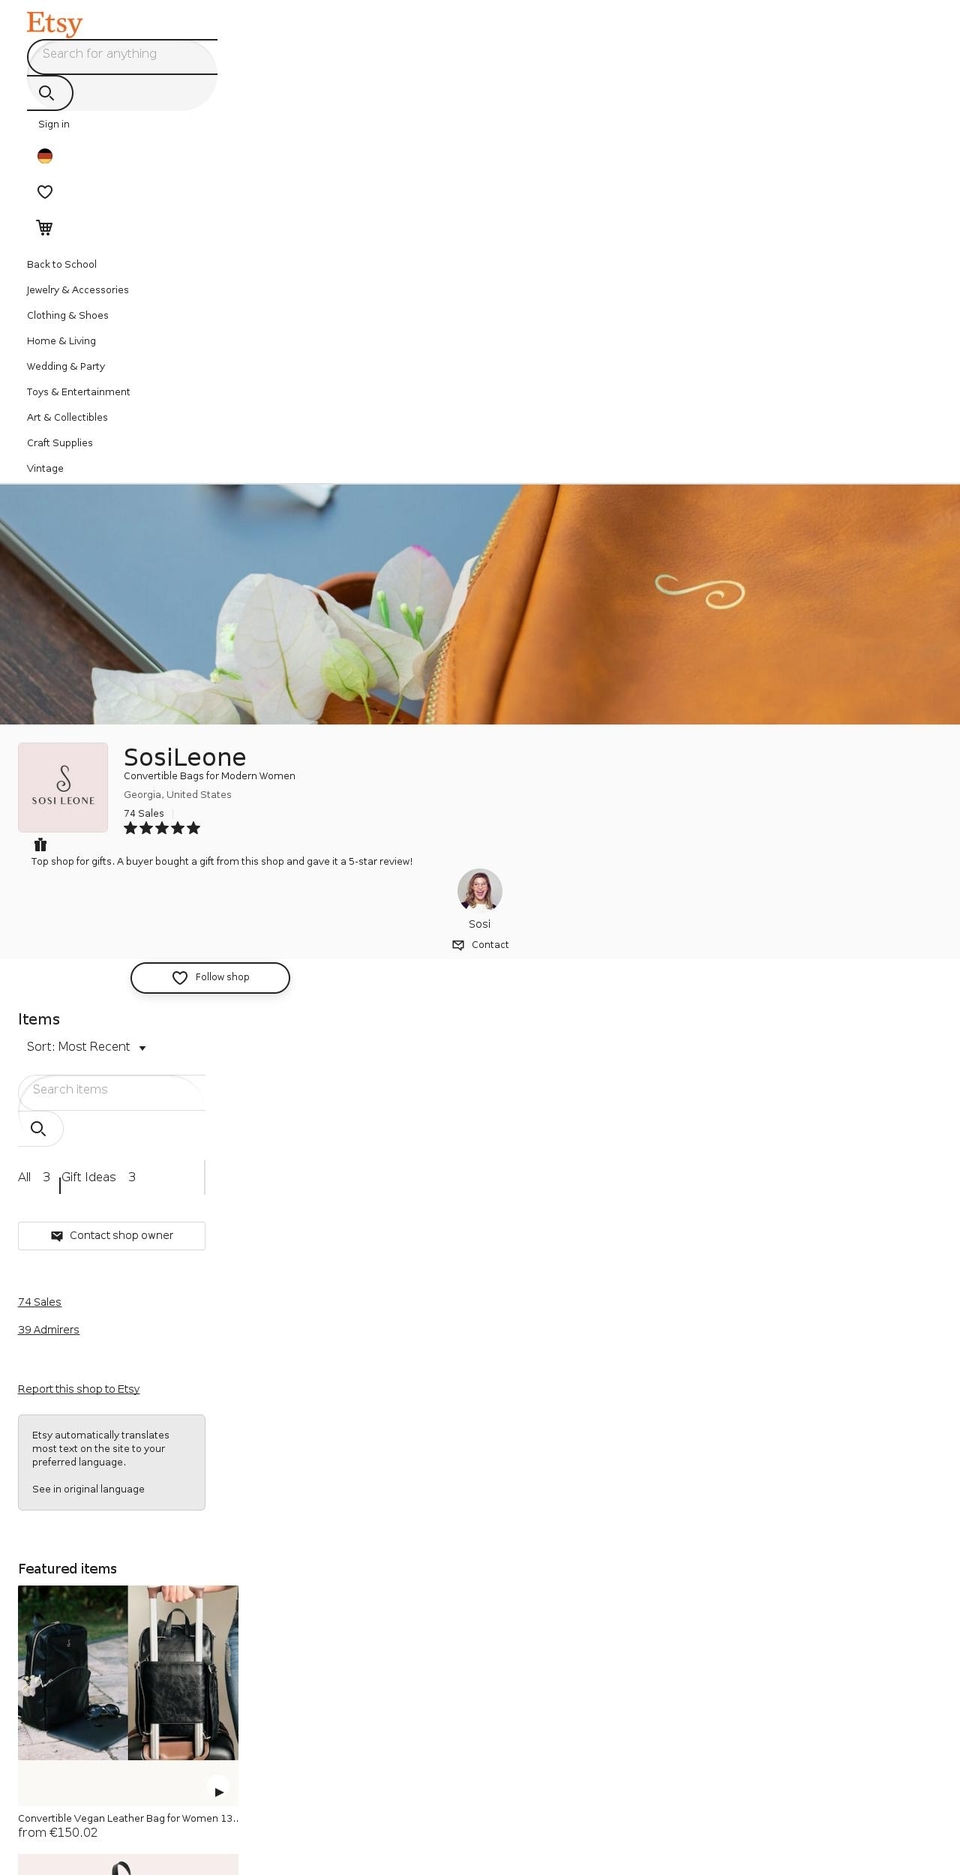This screenshot has width=960, height=1875.
Task: Click 'Convertible Bags for Modern Women' tagline
Action: (x=210, y=776)
